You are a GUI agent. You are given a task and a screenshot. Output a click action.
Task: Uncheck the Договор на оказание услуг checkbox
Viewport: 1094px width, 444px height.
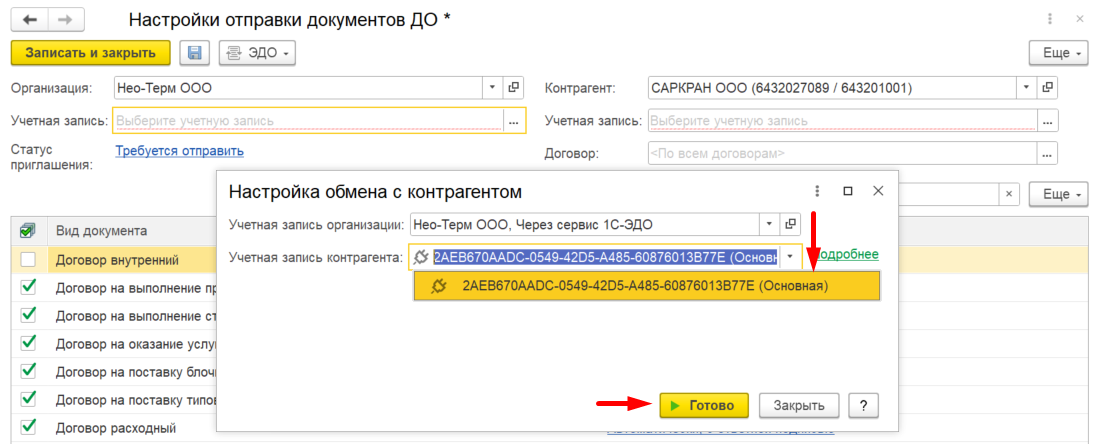pos(28,343)
